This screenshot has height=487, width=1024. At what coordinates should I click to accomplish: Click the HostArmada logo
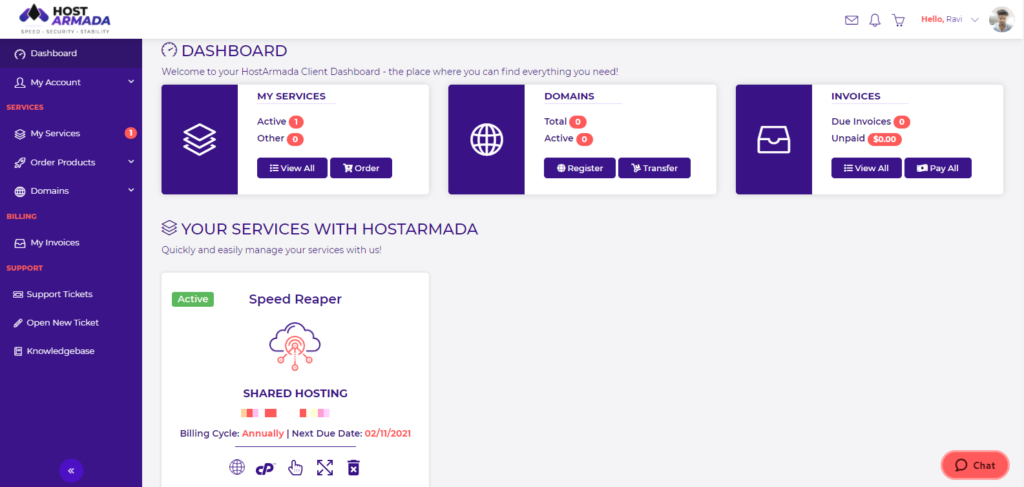pyautogui.click(x=65, y=19)
